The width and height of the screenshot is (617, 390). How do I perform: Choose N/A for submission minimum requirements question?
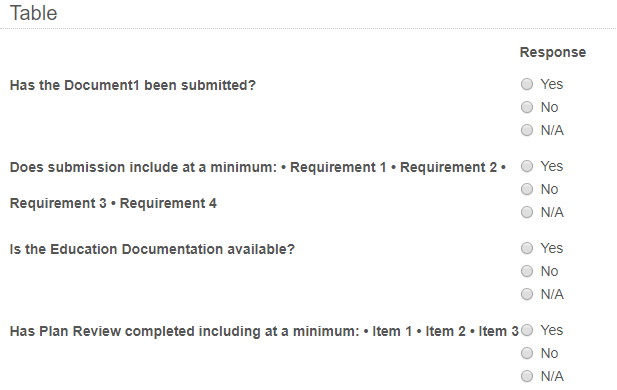527,213
